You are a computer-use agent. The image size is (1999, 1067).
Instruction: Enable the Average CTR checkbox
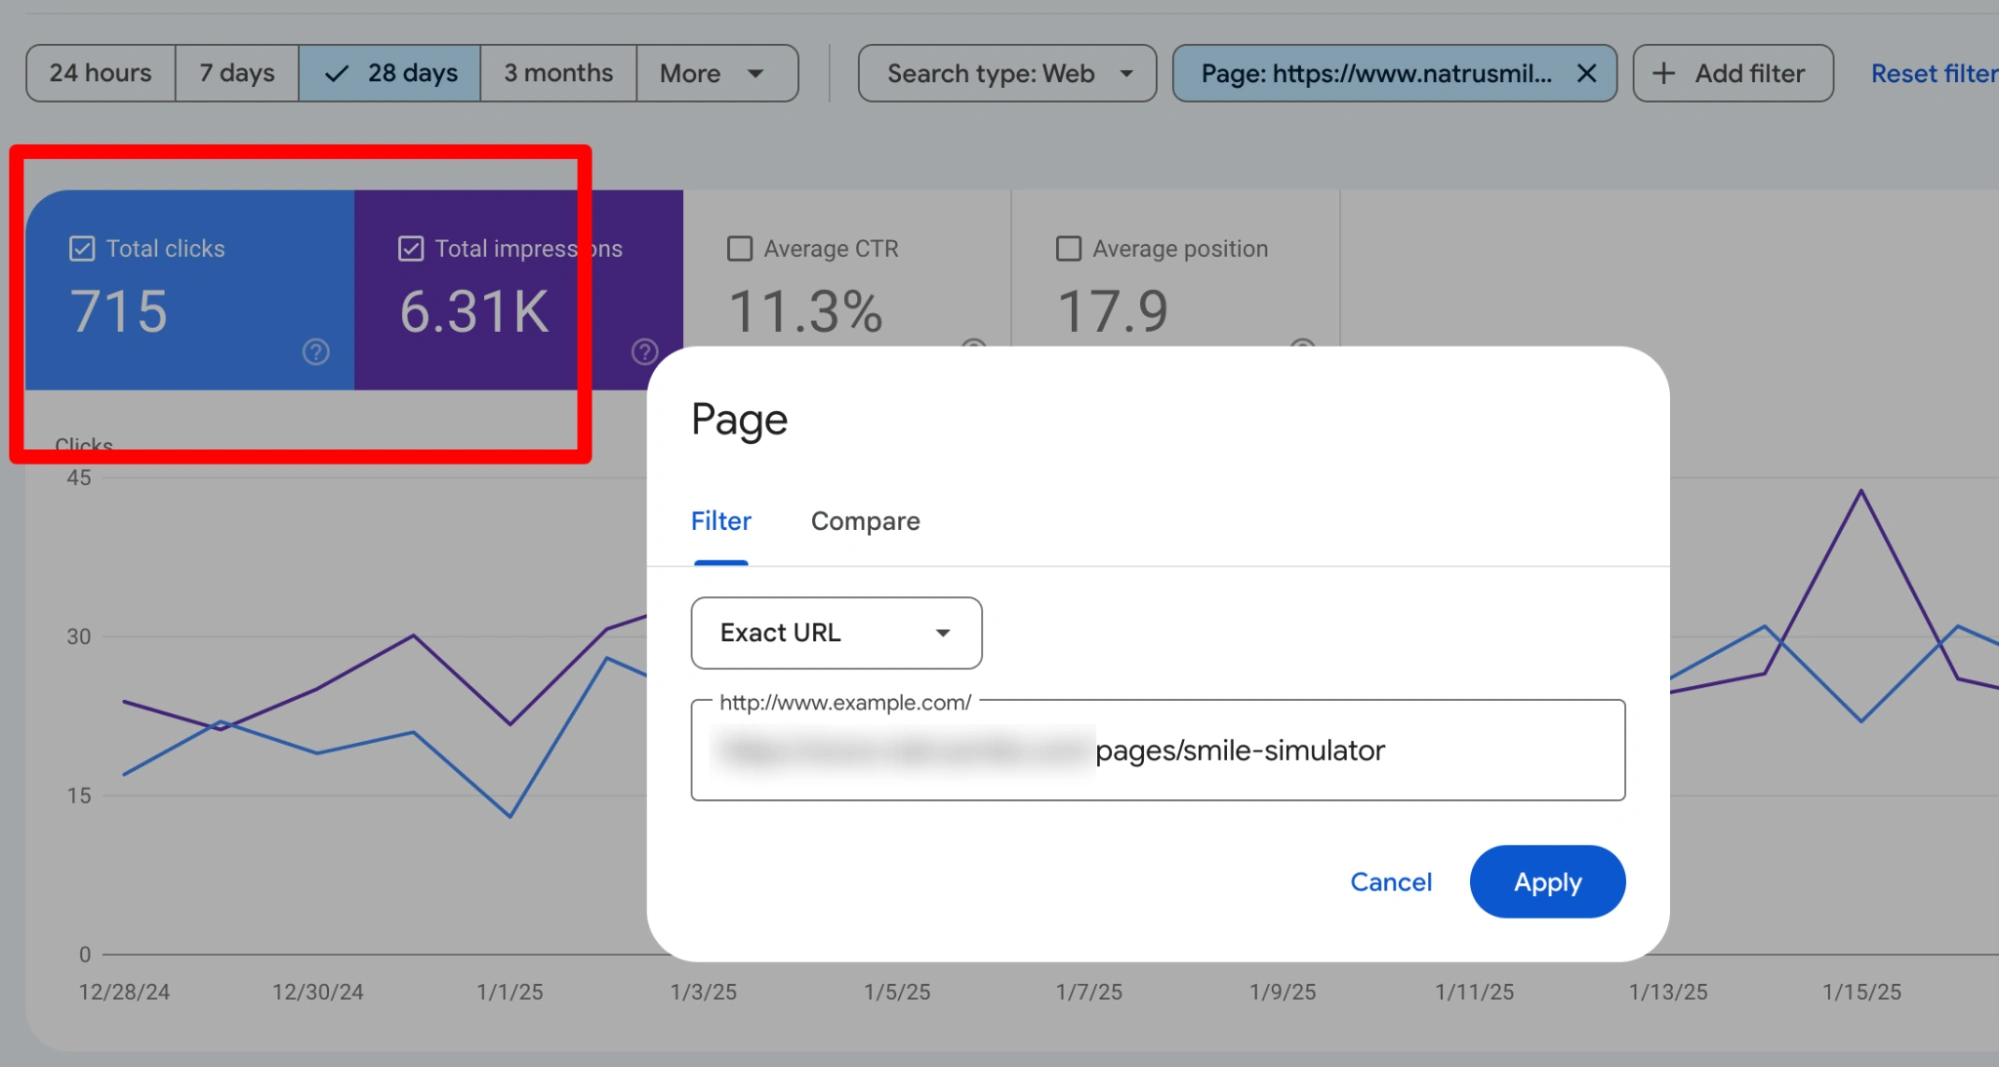pos(740,248)
